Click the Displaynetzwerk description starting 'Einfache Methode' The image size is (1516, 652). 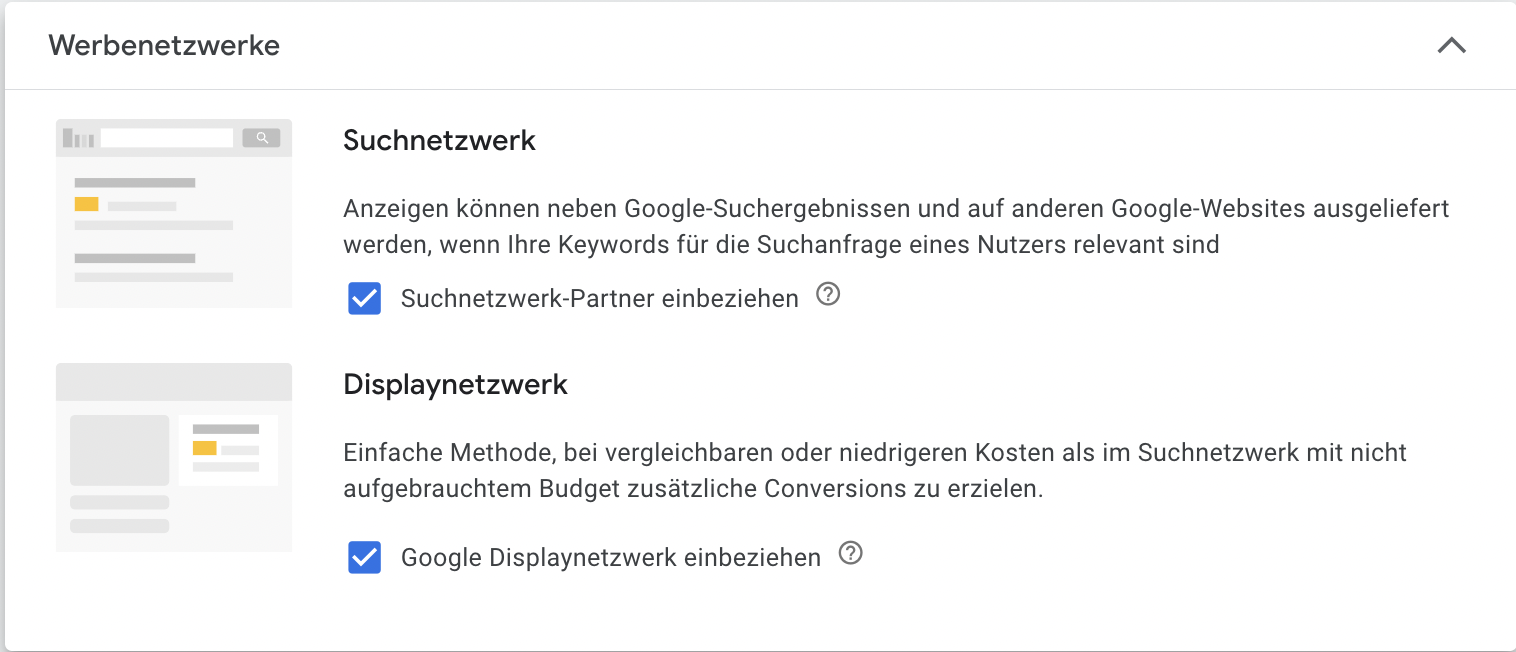click(x=875, y=471)
